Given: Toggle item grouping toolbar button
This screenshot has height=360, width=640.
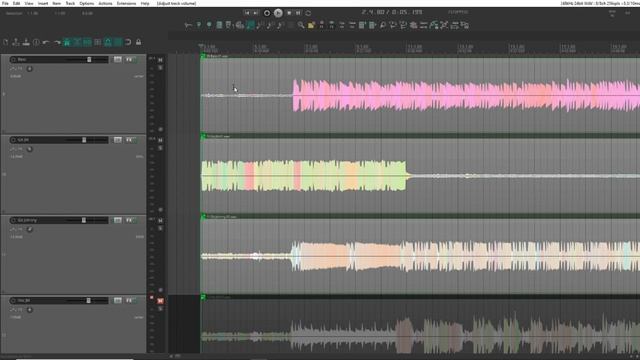Looking at the screenshot, I should click(x=87, y=42).
